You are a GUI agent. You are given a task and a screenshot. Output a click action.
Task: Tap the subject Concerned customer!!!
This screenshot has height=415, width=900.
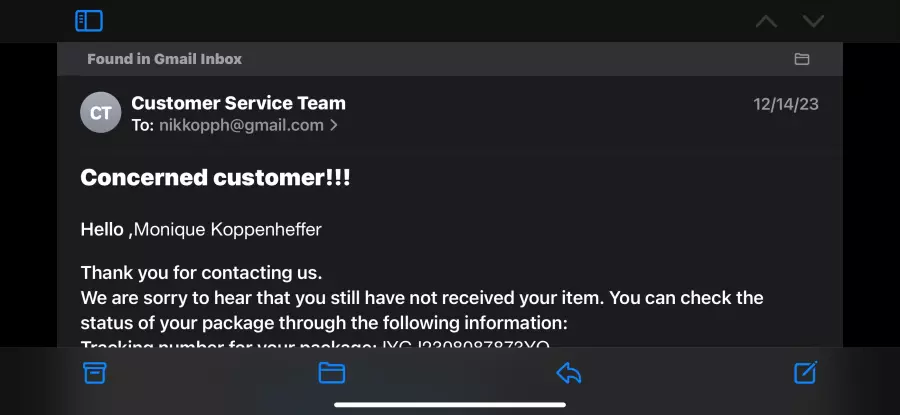click(x=215, y=177)
